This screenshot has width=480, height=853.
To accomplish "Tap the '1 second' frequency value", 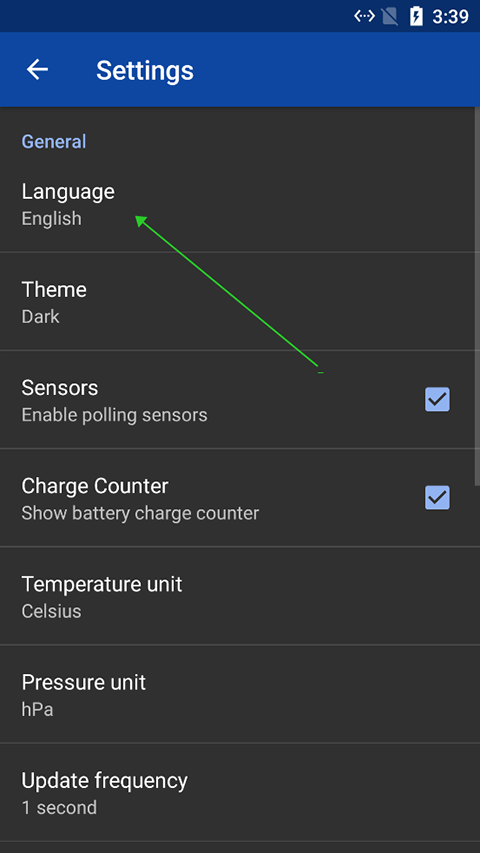I will (59, 807).
